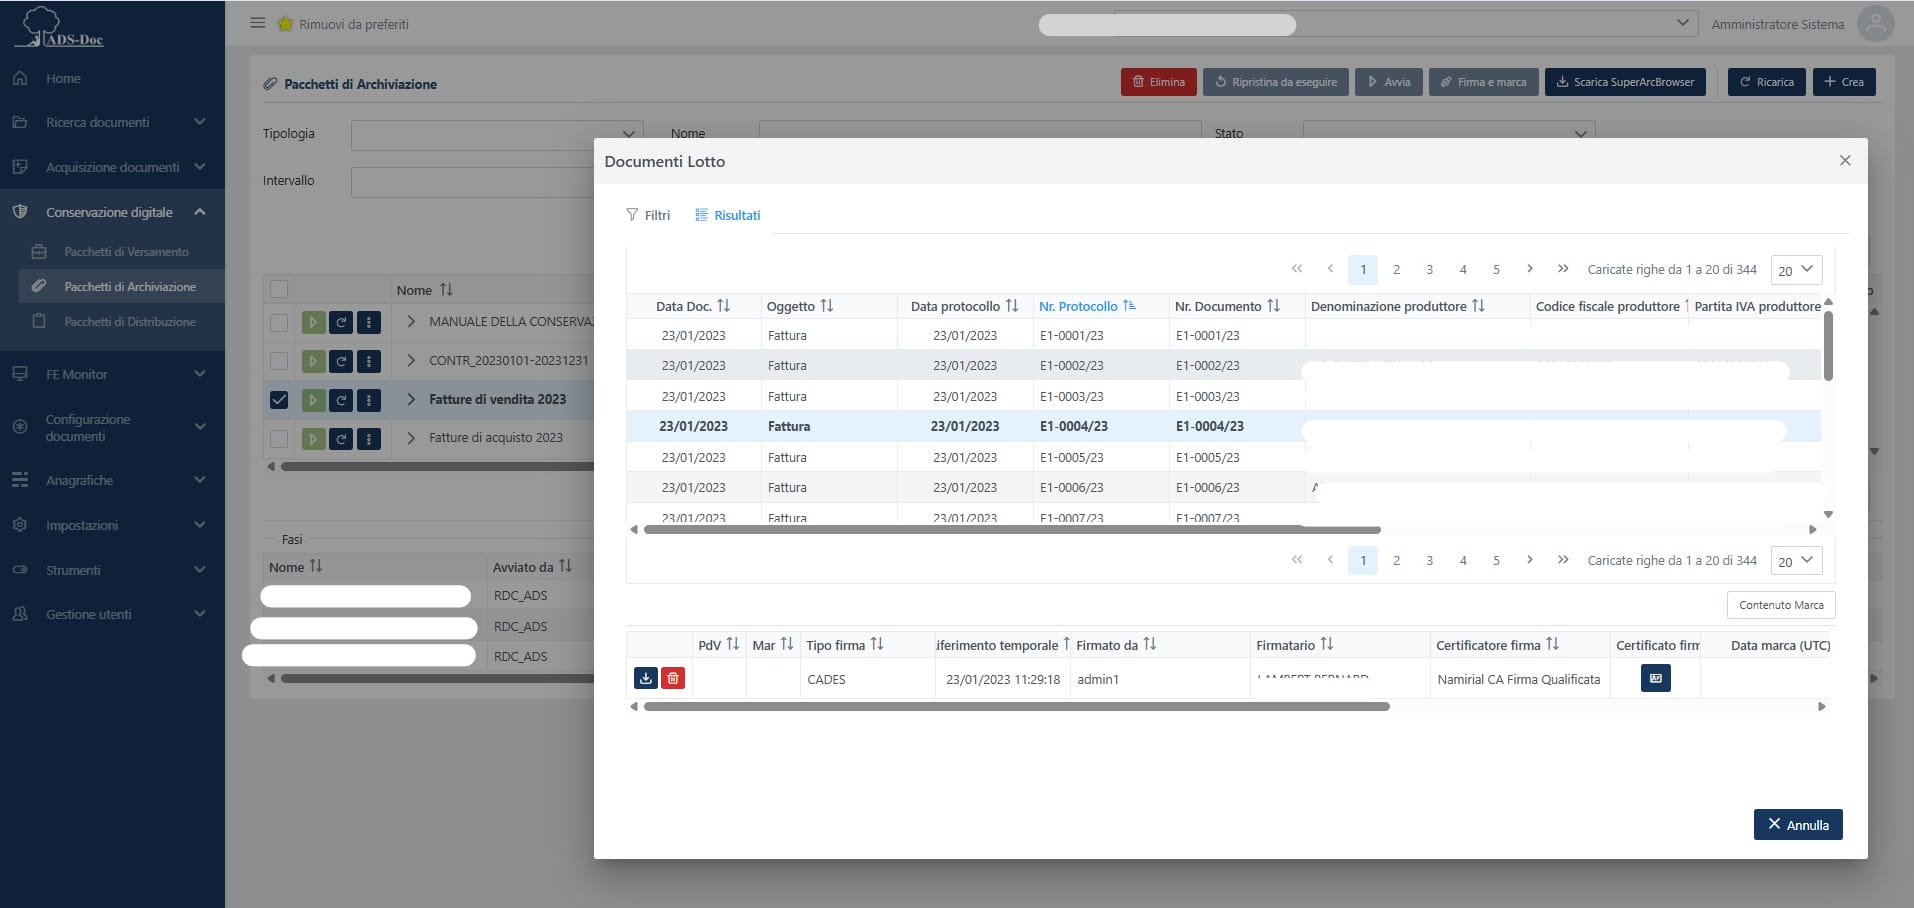This screenshot has height=908, width=1914.
Task: Click the Contenuto Marca button
Action: click(1780, 605)
